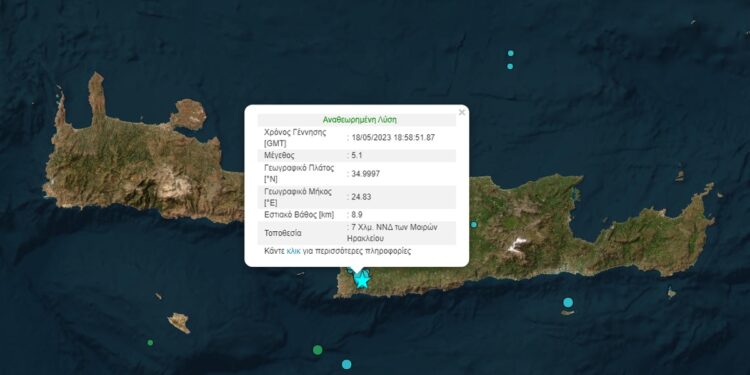Click the large cyan marker south of eastern Crete
The image size is (750, 375).
pos(568,302)
